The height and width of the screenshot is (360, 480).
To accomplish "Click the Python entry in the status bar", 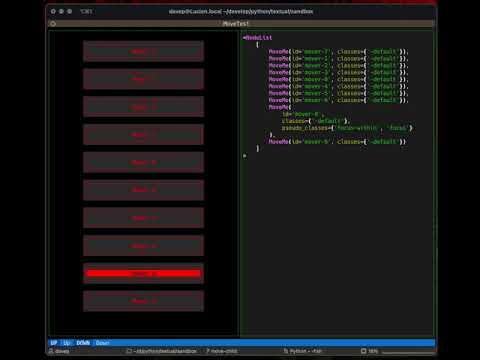I will 303,351.
